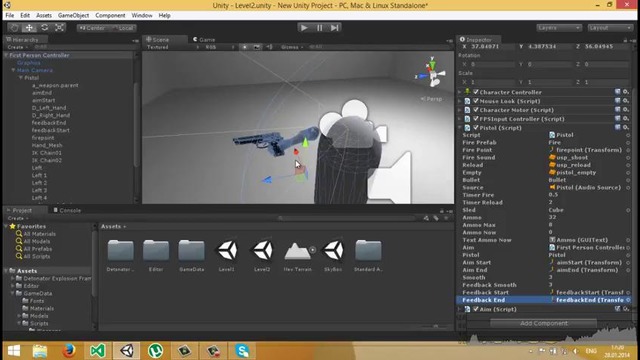Select the Level1 scene asset
Image resolution: width=640 pixels, height=360 pixels.
pyautogui.click(x=227, y=255)
